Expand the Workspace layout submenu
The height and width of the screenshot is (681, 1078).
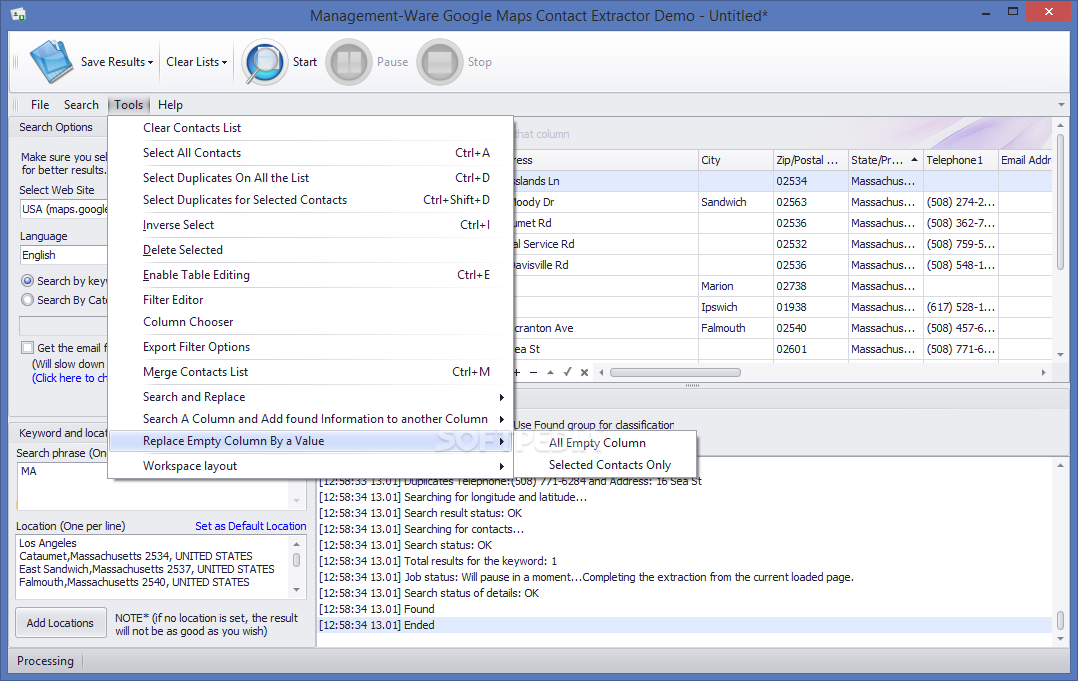pyautogui.click(x=311, y=466)
